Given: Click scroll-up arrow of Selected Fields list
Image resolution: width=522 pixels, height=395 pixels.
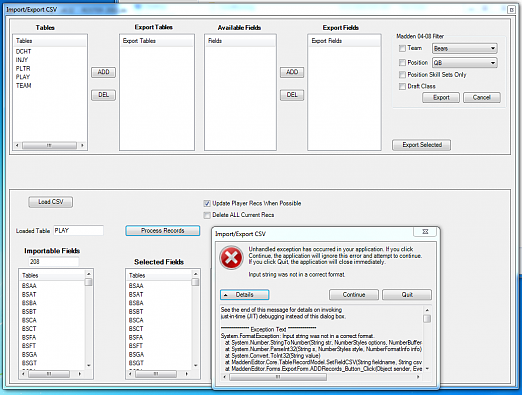Looking at the screenshot, I should click(196, 274).
